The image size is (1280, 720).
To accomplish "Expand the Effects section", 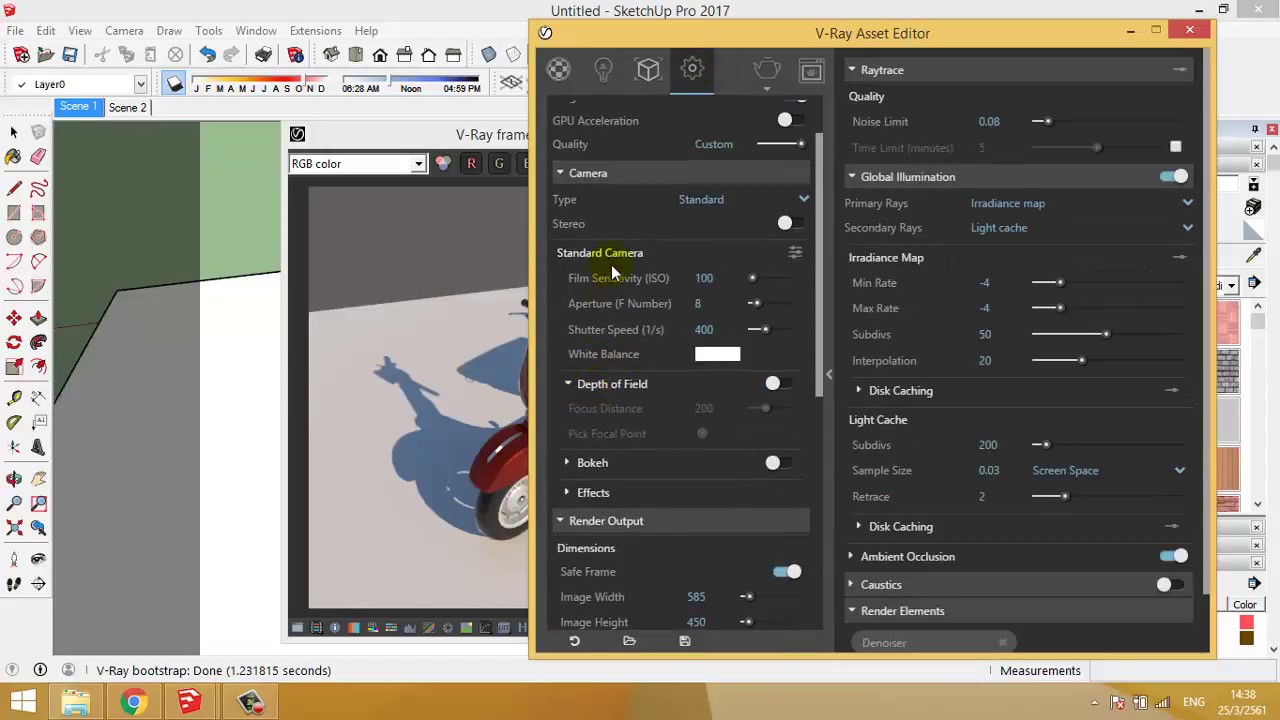I will click(567, 493).
